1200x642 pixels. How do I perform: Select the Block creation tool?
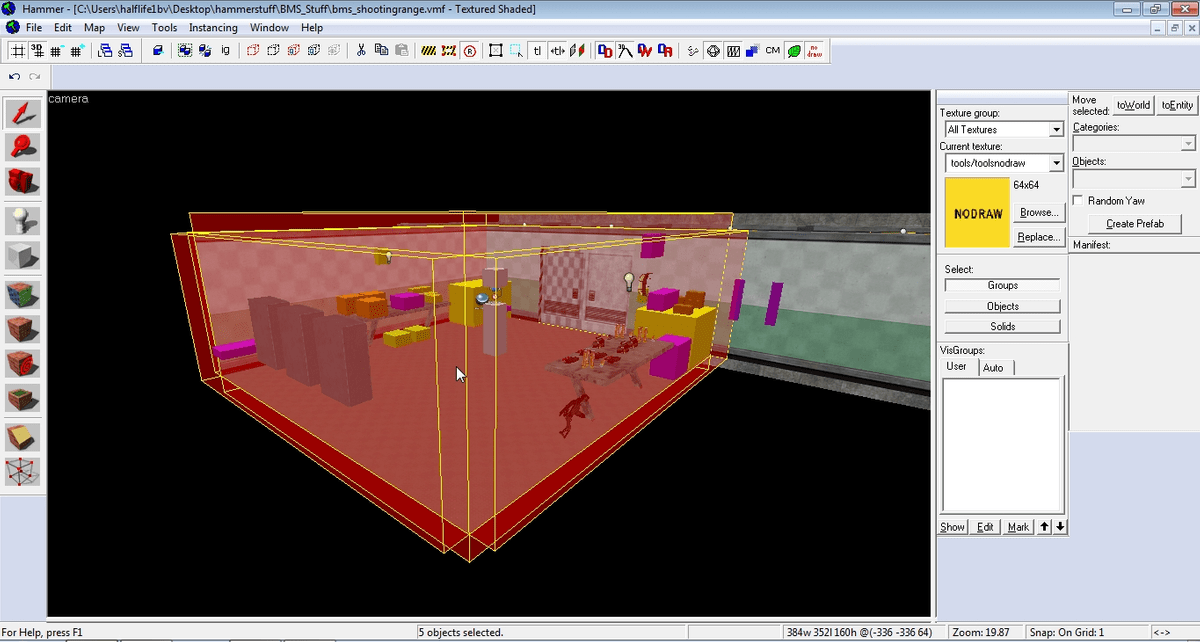23,256
